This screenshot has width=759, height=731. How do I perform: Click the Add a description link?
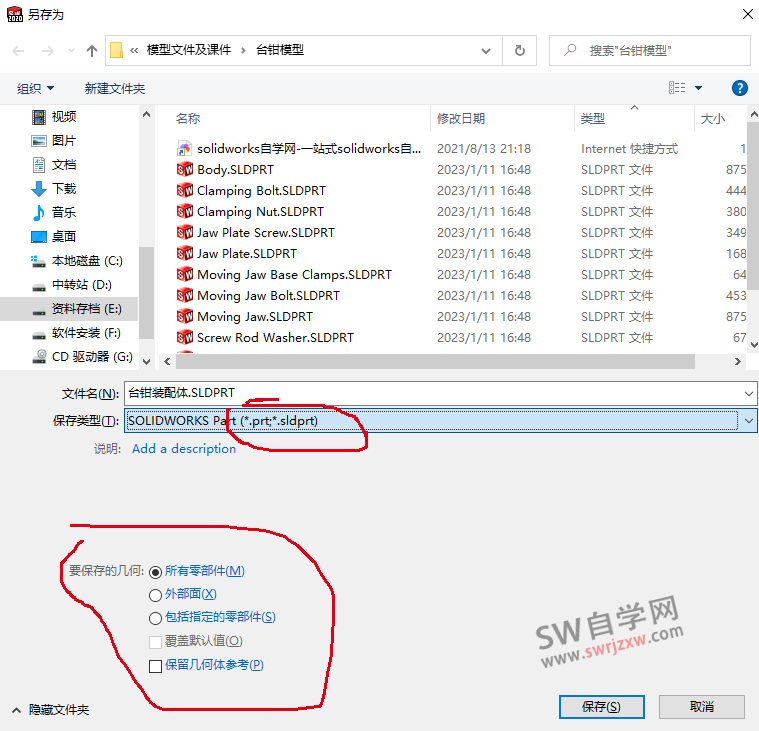[x=184, y=449]
